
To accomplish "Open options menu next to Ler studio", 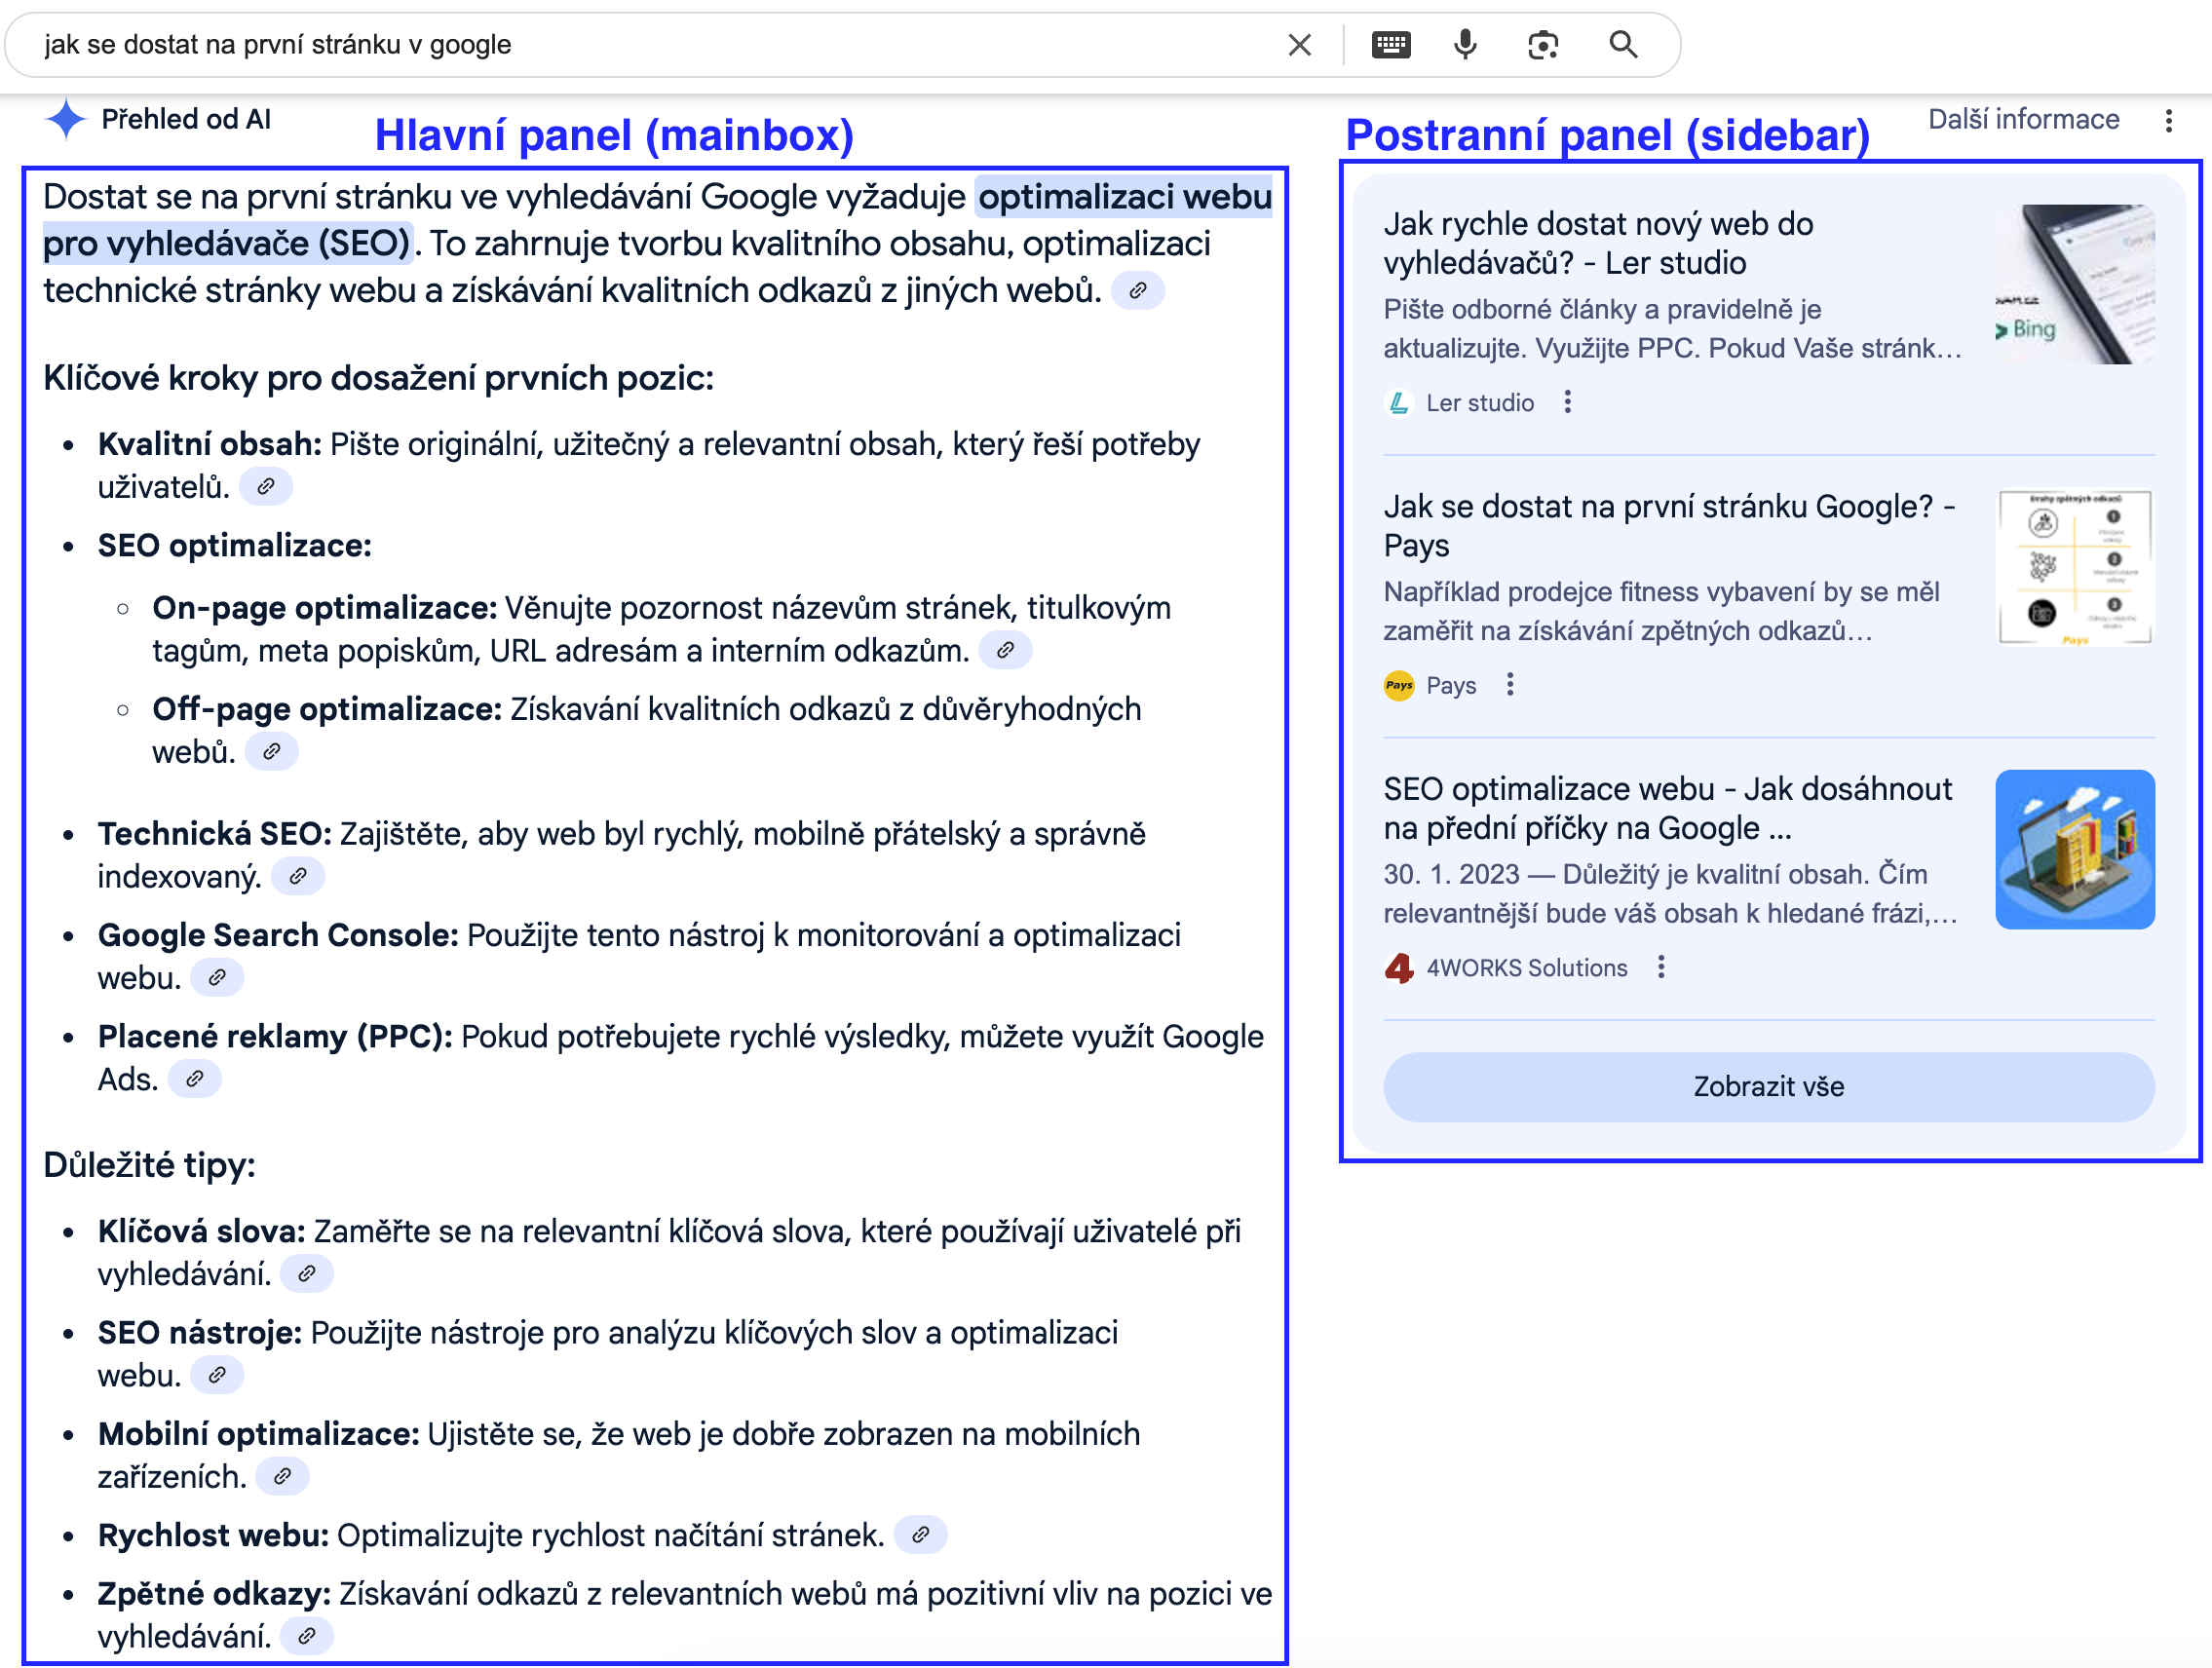I will pyautogui.click(x=1567, y=402).
